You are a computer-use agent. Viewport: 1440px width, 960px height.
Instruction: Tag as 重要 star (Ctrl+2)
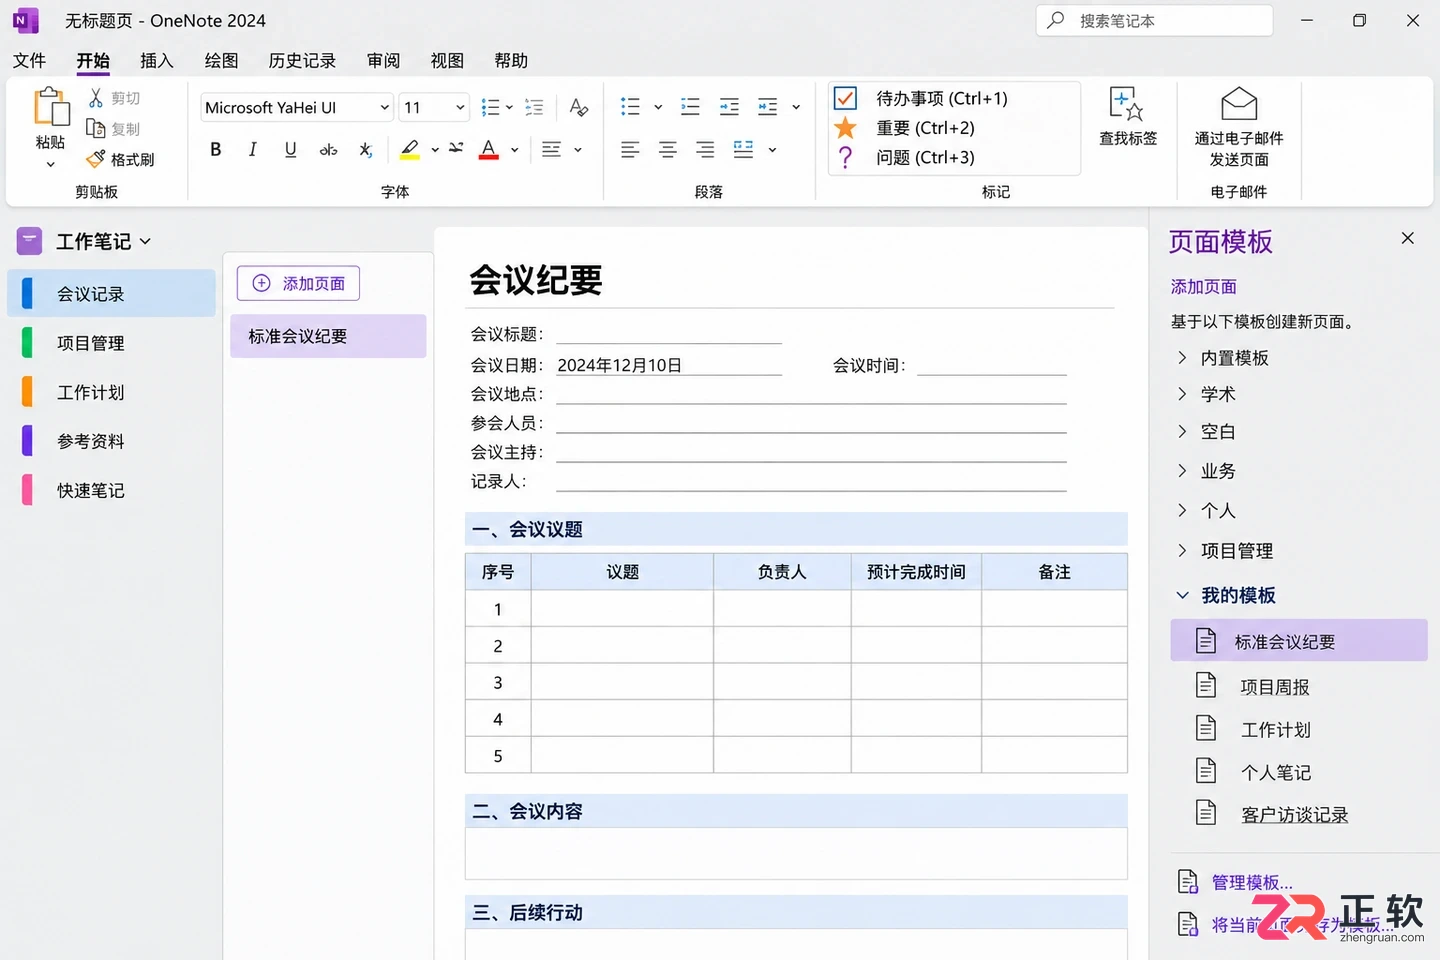pyautogui.click(x=845, y=128)
